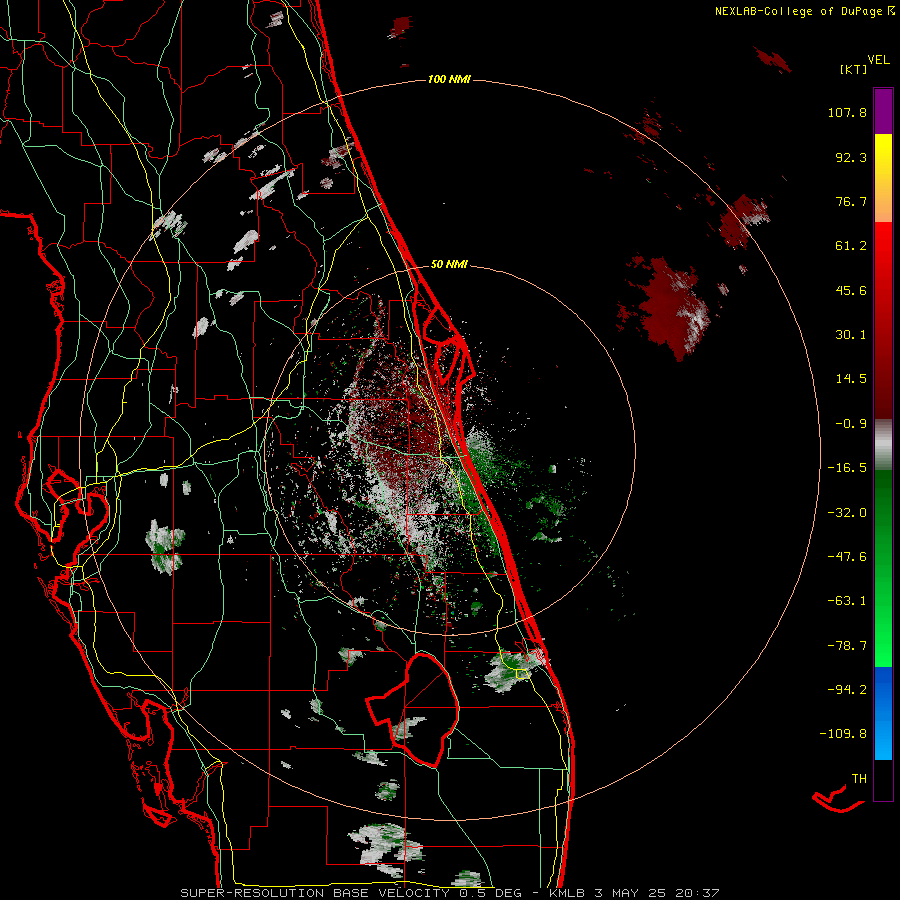
Task: Select the 14.5 legend value
Action: [x=851, y=379]
